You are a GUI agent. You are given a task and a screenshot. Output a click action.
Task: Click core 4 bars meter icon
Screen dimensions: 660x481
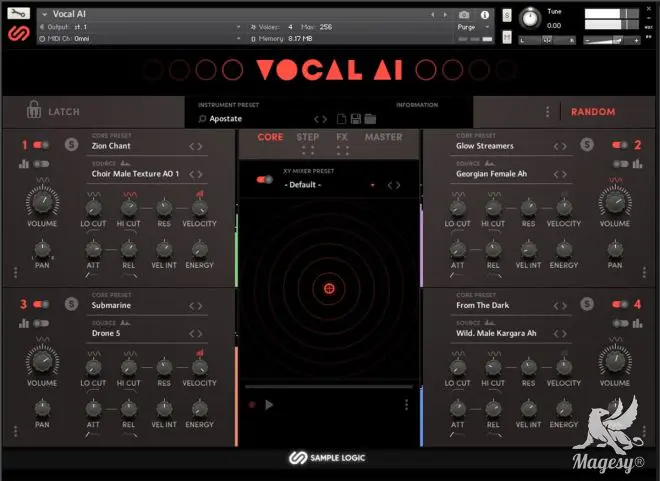(x=637, y=323)
